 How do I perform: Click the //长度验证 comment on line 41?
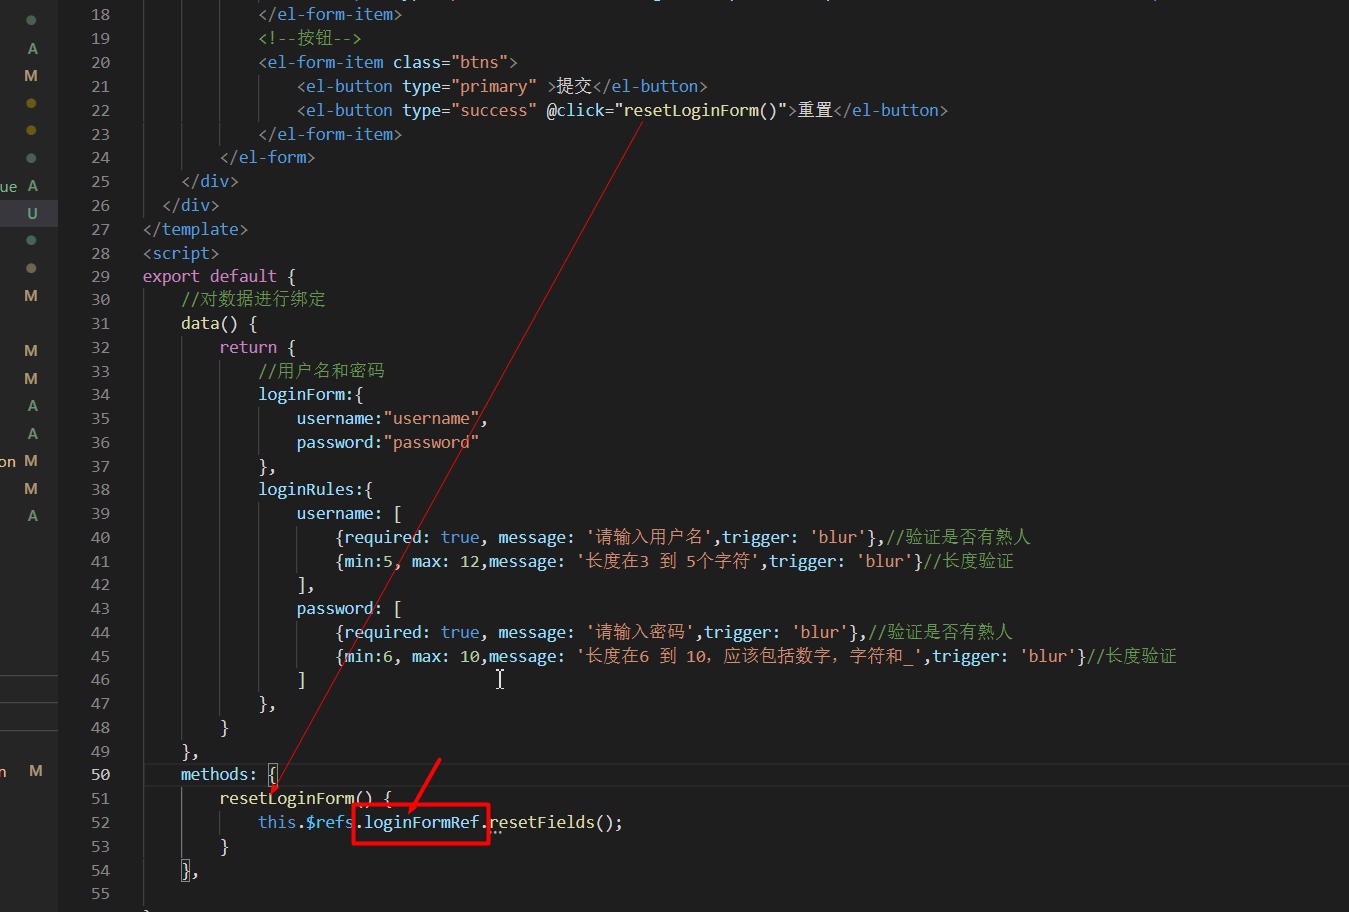click(969, 561)
